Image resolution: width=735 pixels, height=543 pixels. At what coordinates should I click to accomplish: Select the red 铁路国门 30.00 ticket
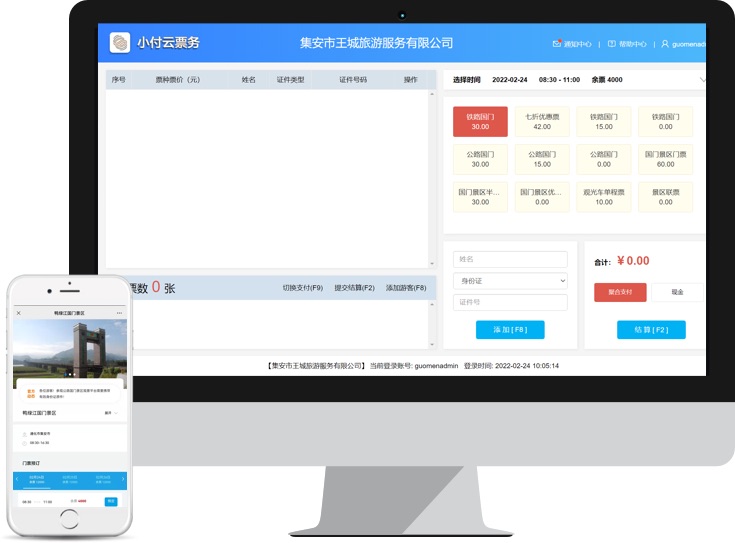[480, 121]
